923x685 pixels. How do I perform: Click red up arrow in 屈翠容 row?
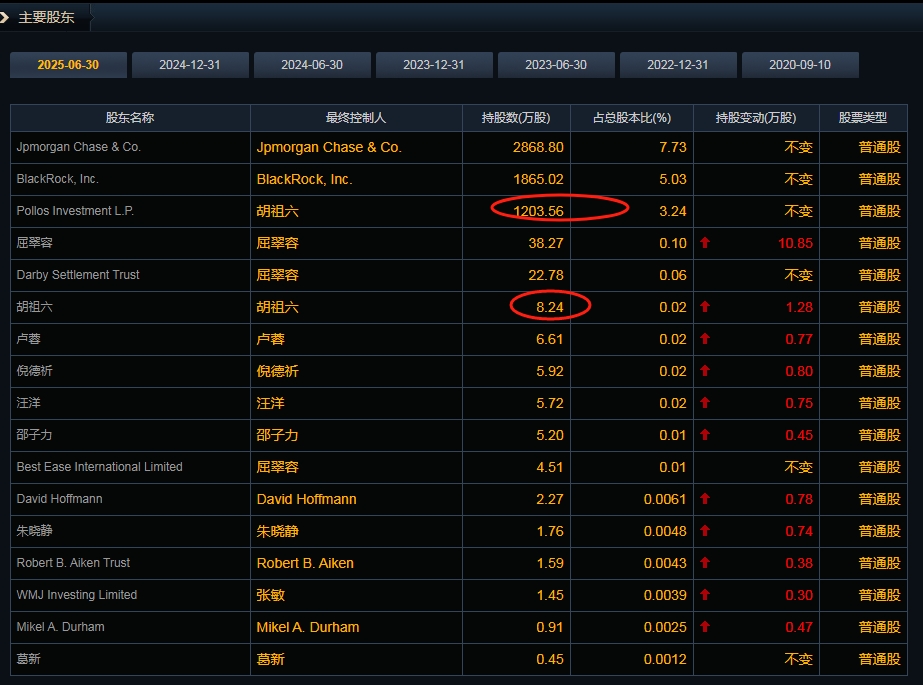click(x=705, y=243)
